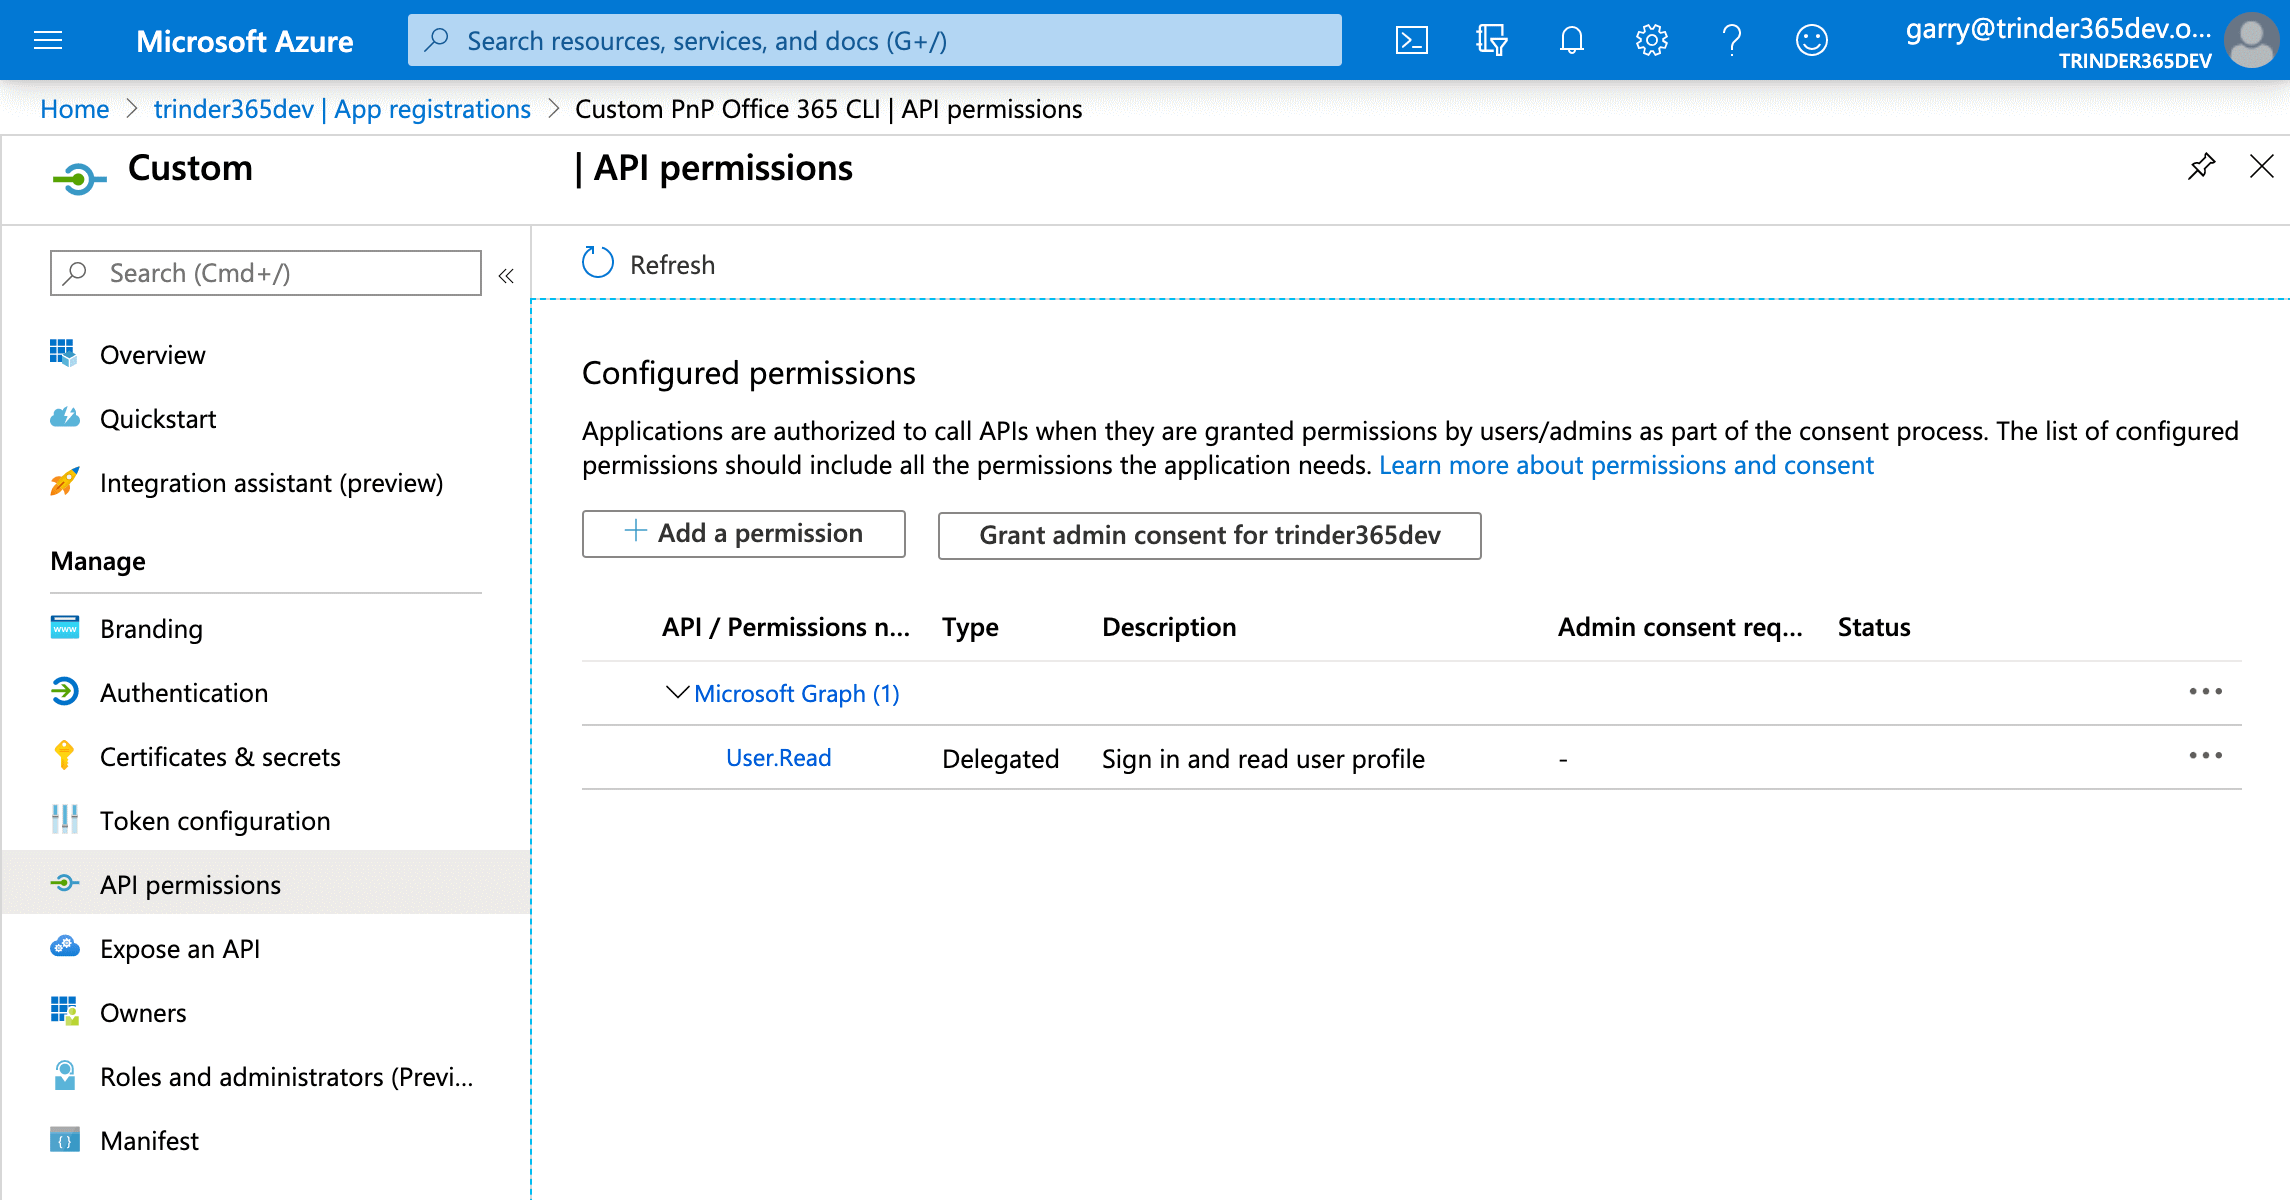Close the API permissions blade
2290x1200 pixels.
(x=2261, y=166)
